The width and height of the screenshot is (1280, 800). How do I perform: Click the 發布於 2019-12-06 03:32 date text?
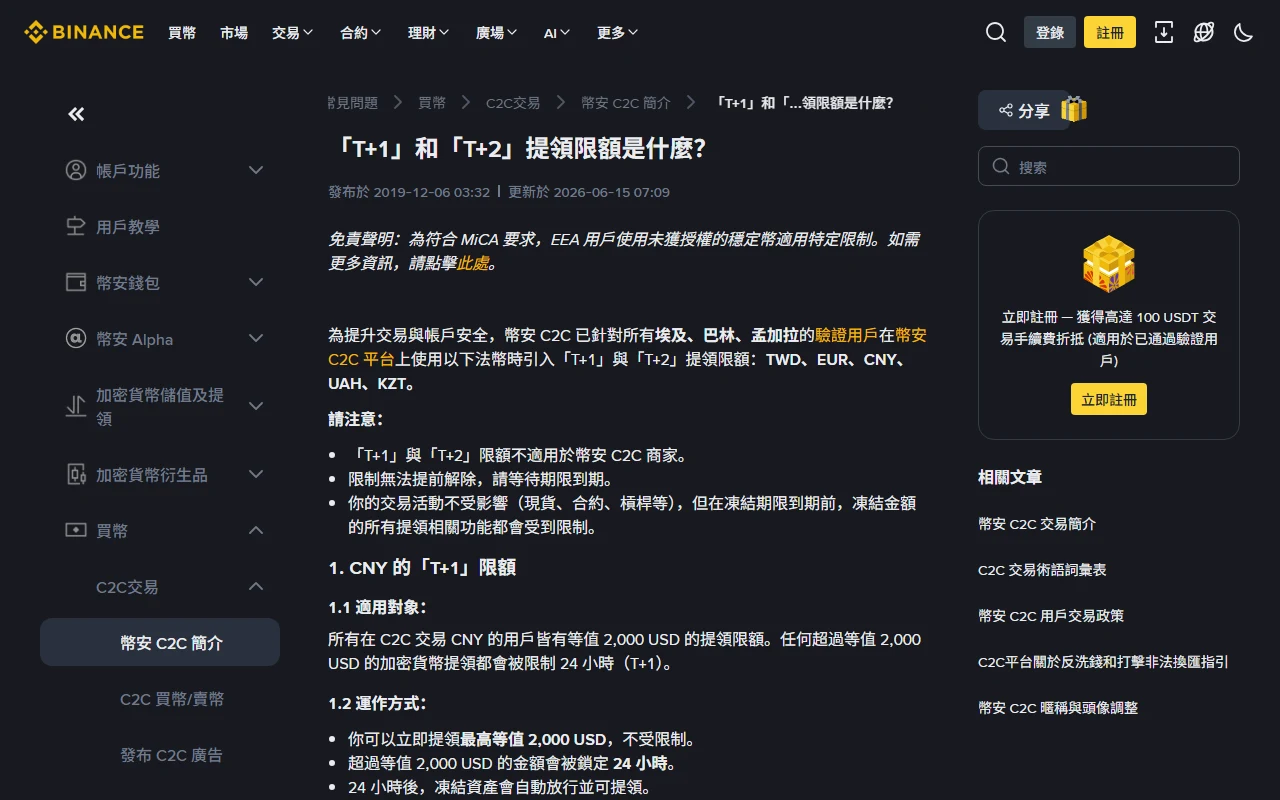coord(409,191)
